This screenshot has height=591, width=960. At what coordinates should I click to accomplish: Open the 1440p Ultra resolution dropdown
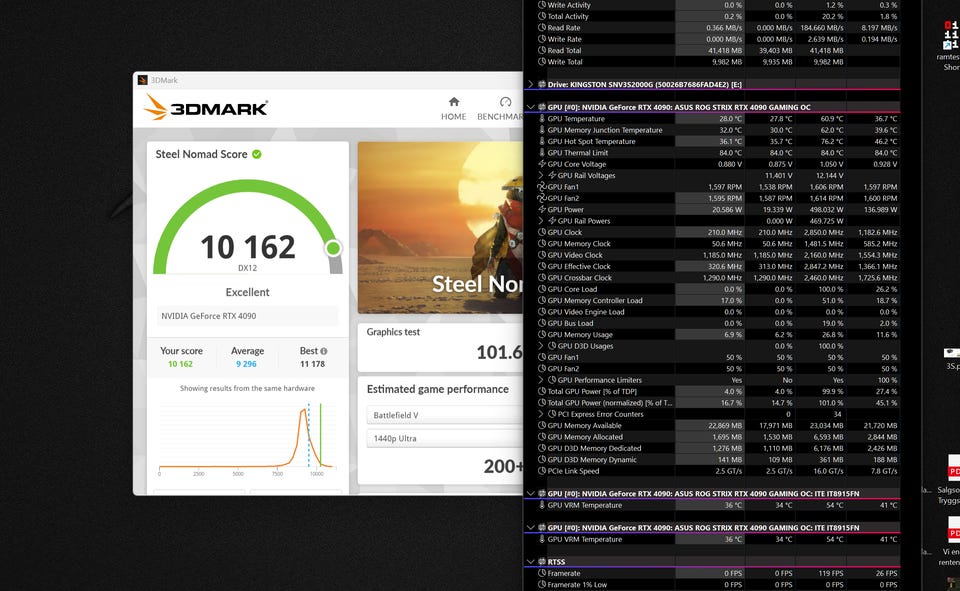[x=445, y=439]
